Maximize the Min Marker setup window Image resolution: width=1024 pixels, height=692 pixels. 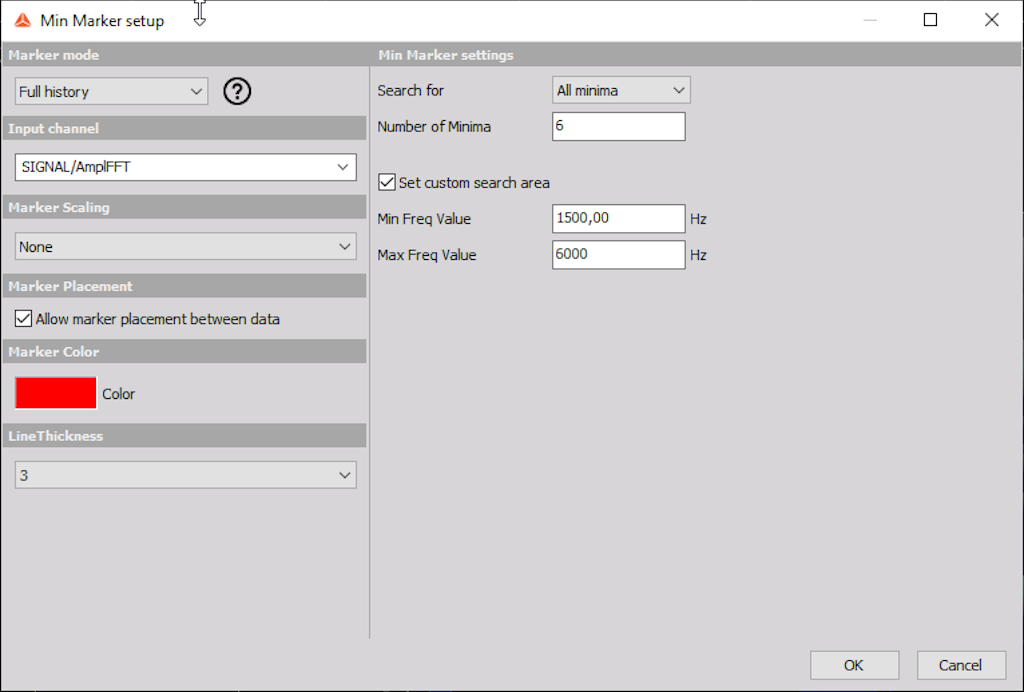(x=931, y=20)
